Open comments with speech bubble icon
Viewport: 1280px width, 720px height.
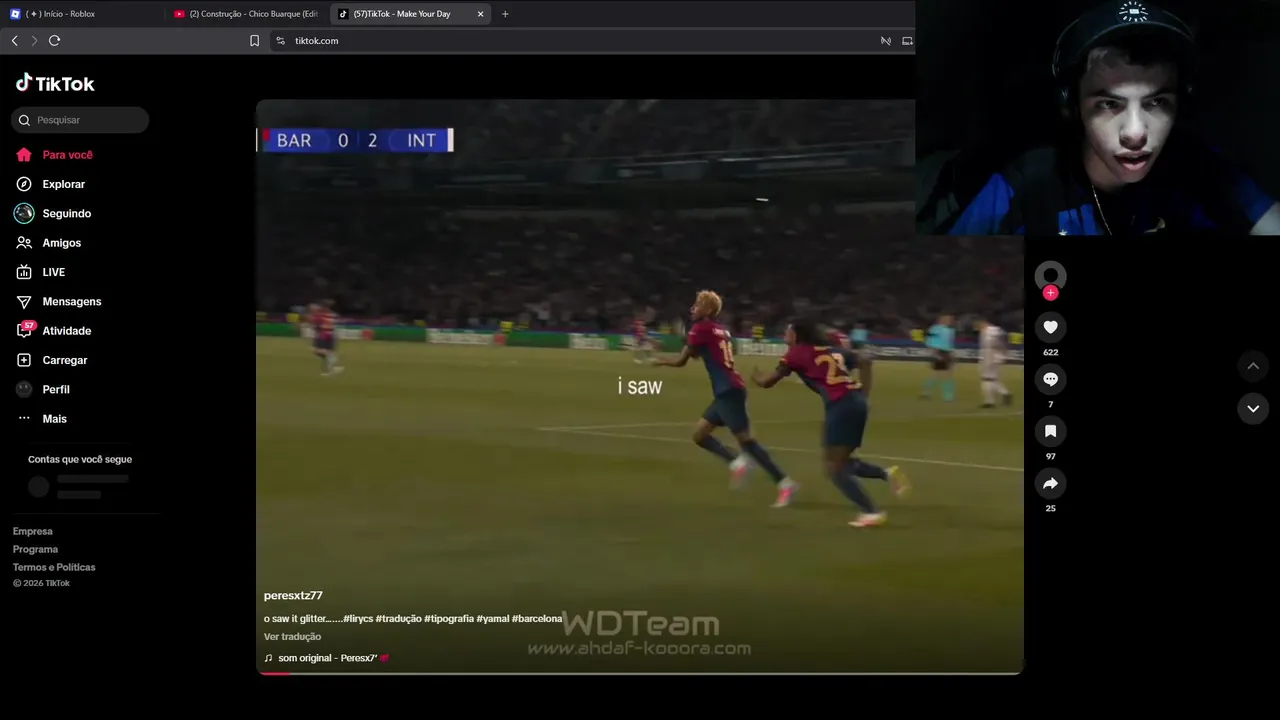1050,379
